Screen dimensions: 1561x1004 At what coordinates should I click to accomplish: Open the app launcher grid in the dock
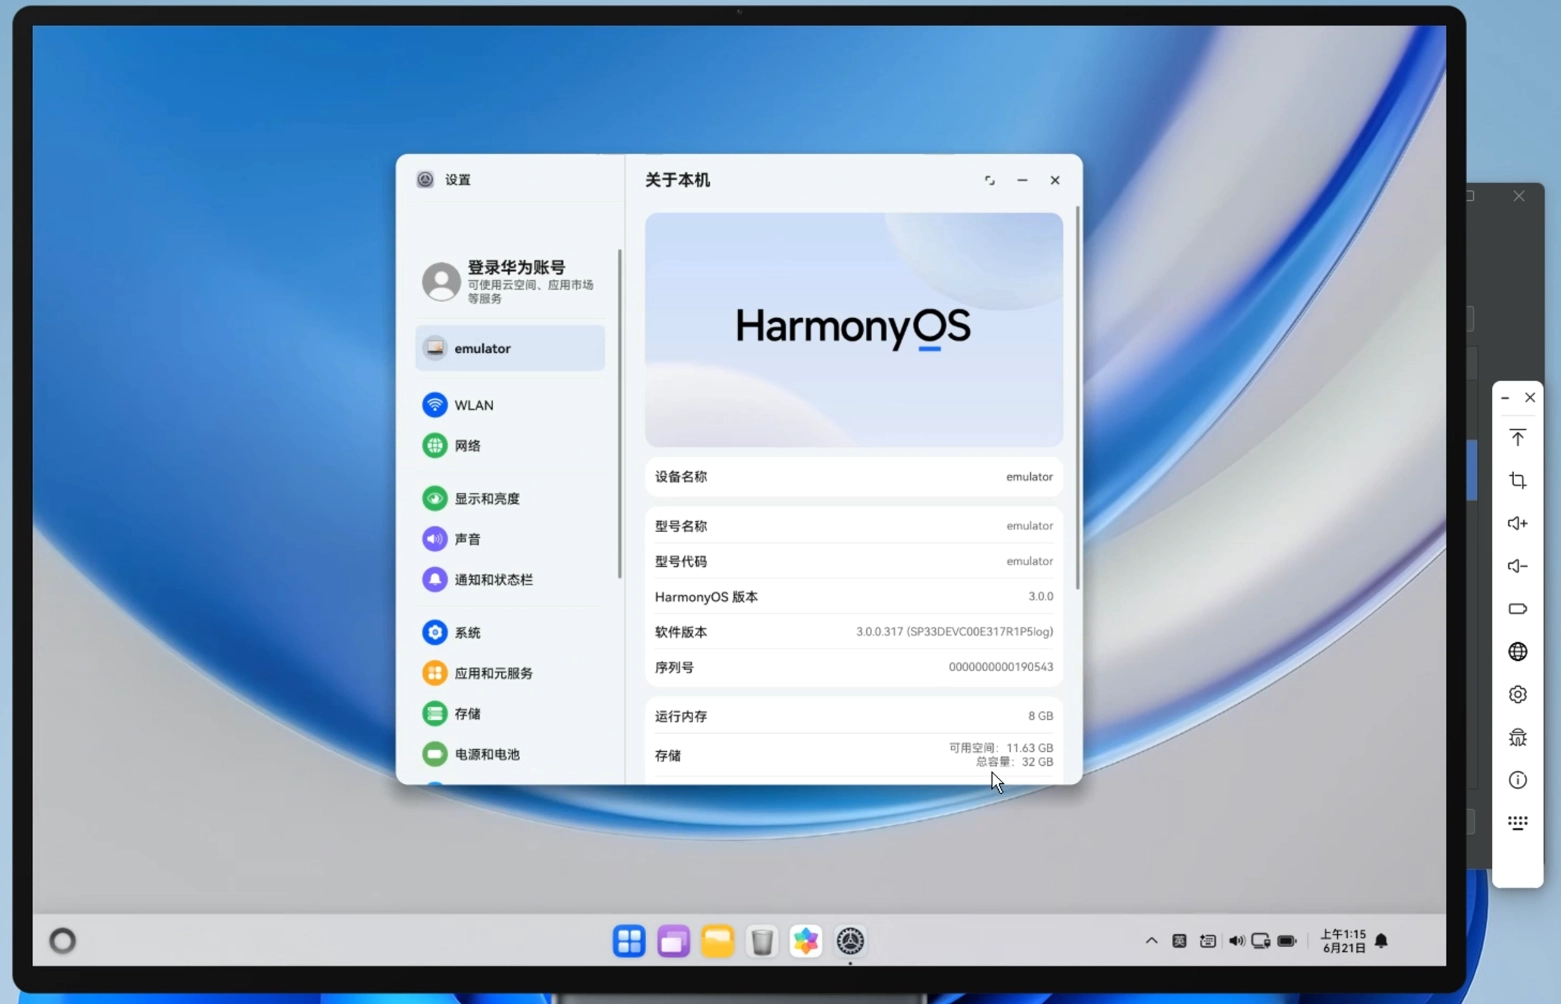(x=629, y=941)
